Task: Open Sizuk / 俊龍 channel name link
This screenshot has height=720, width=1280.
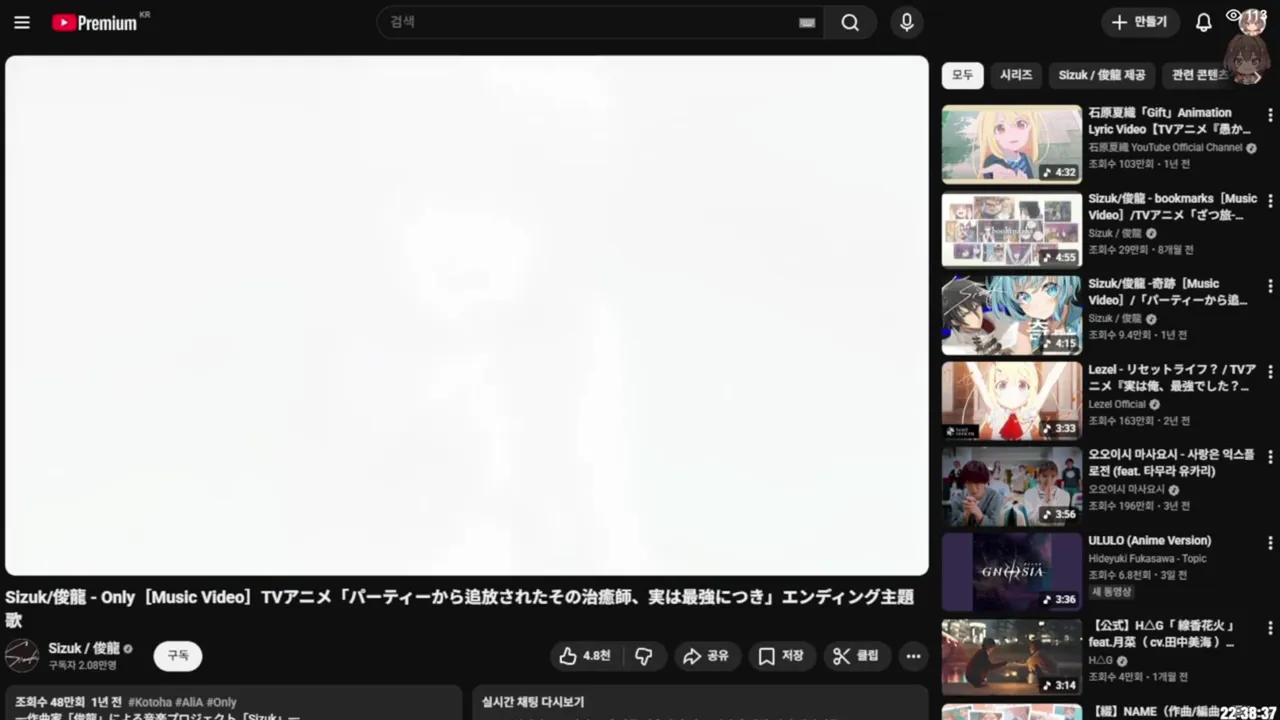Action: coord(84,648)
